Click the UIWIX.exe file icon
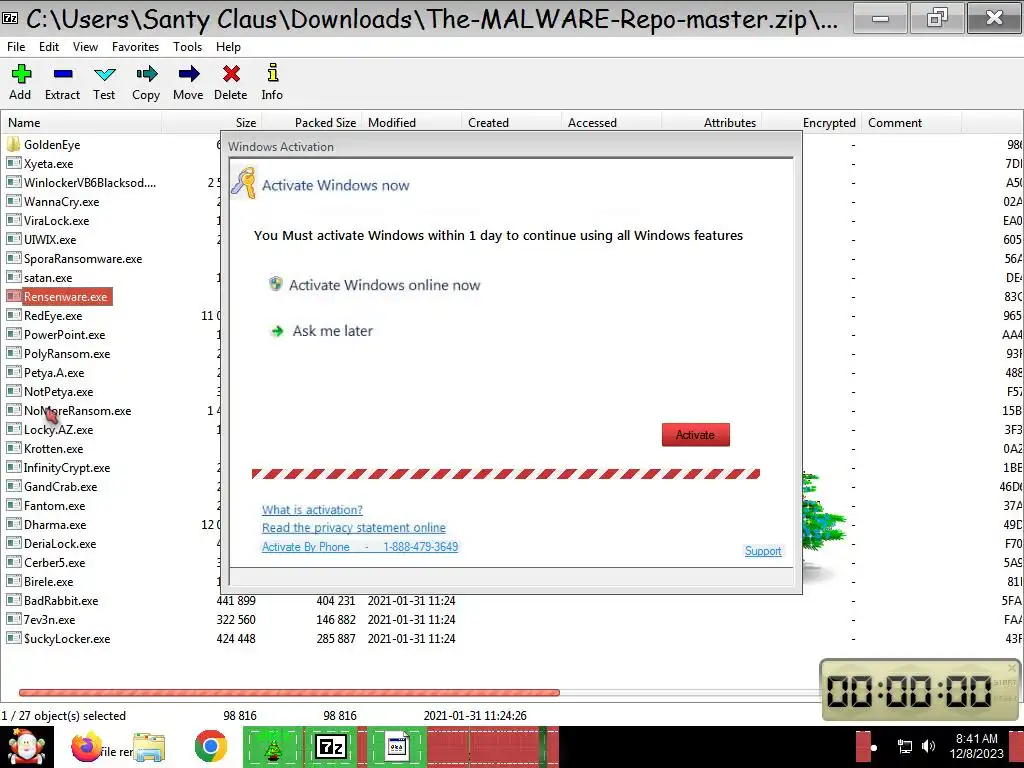 click(x=14, y=239)
